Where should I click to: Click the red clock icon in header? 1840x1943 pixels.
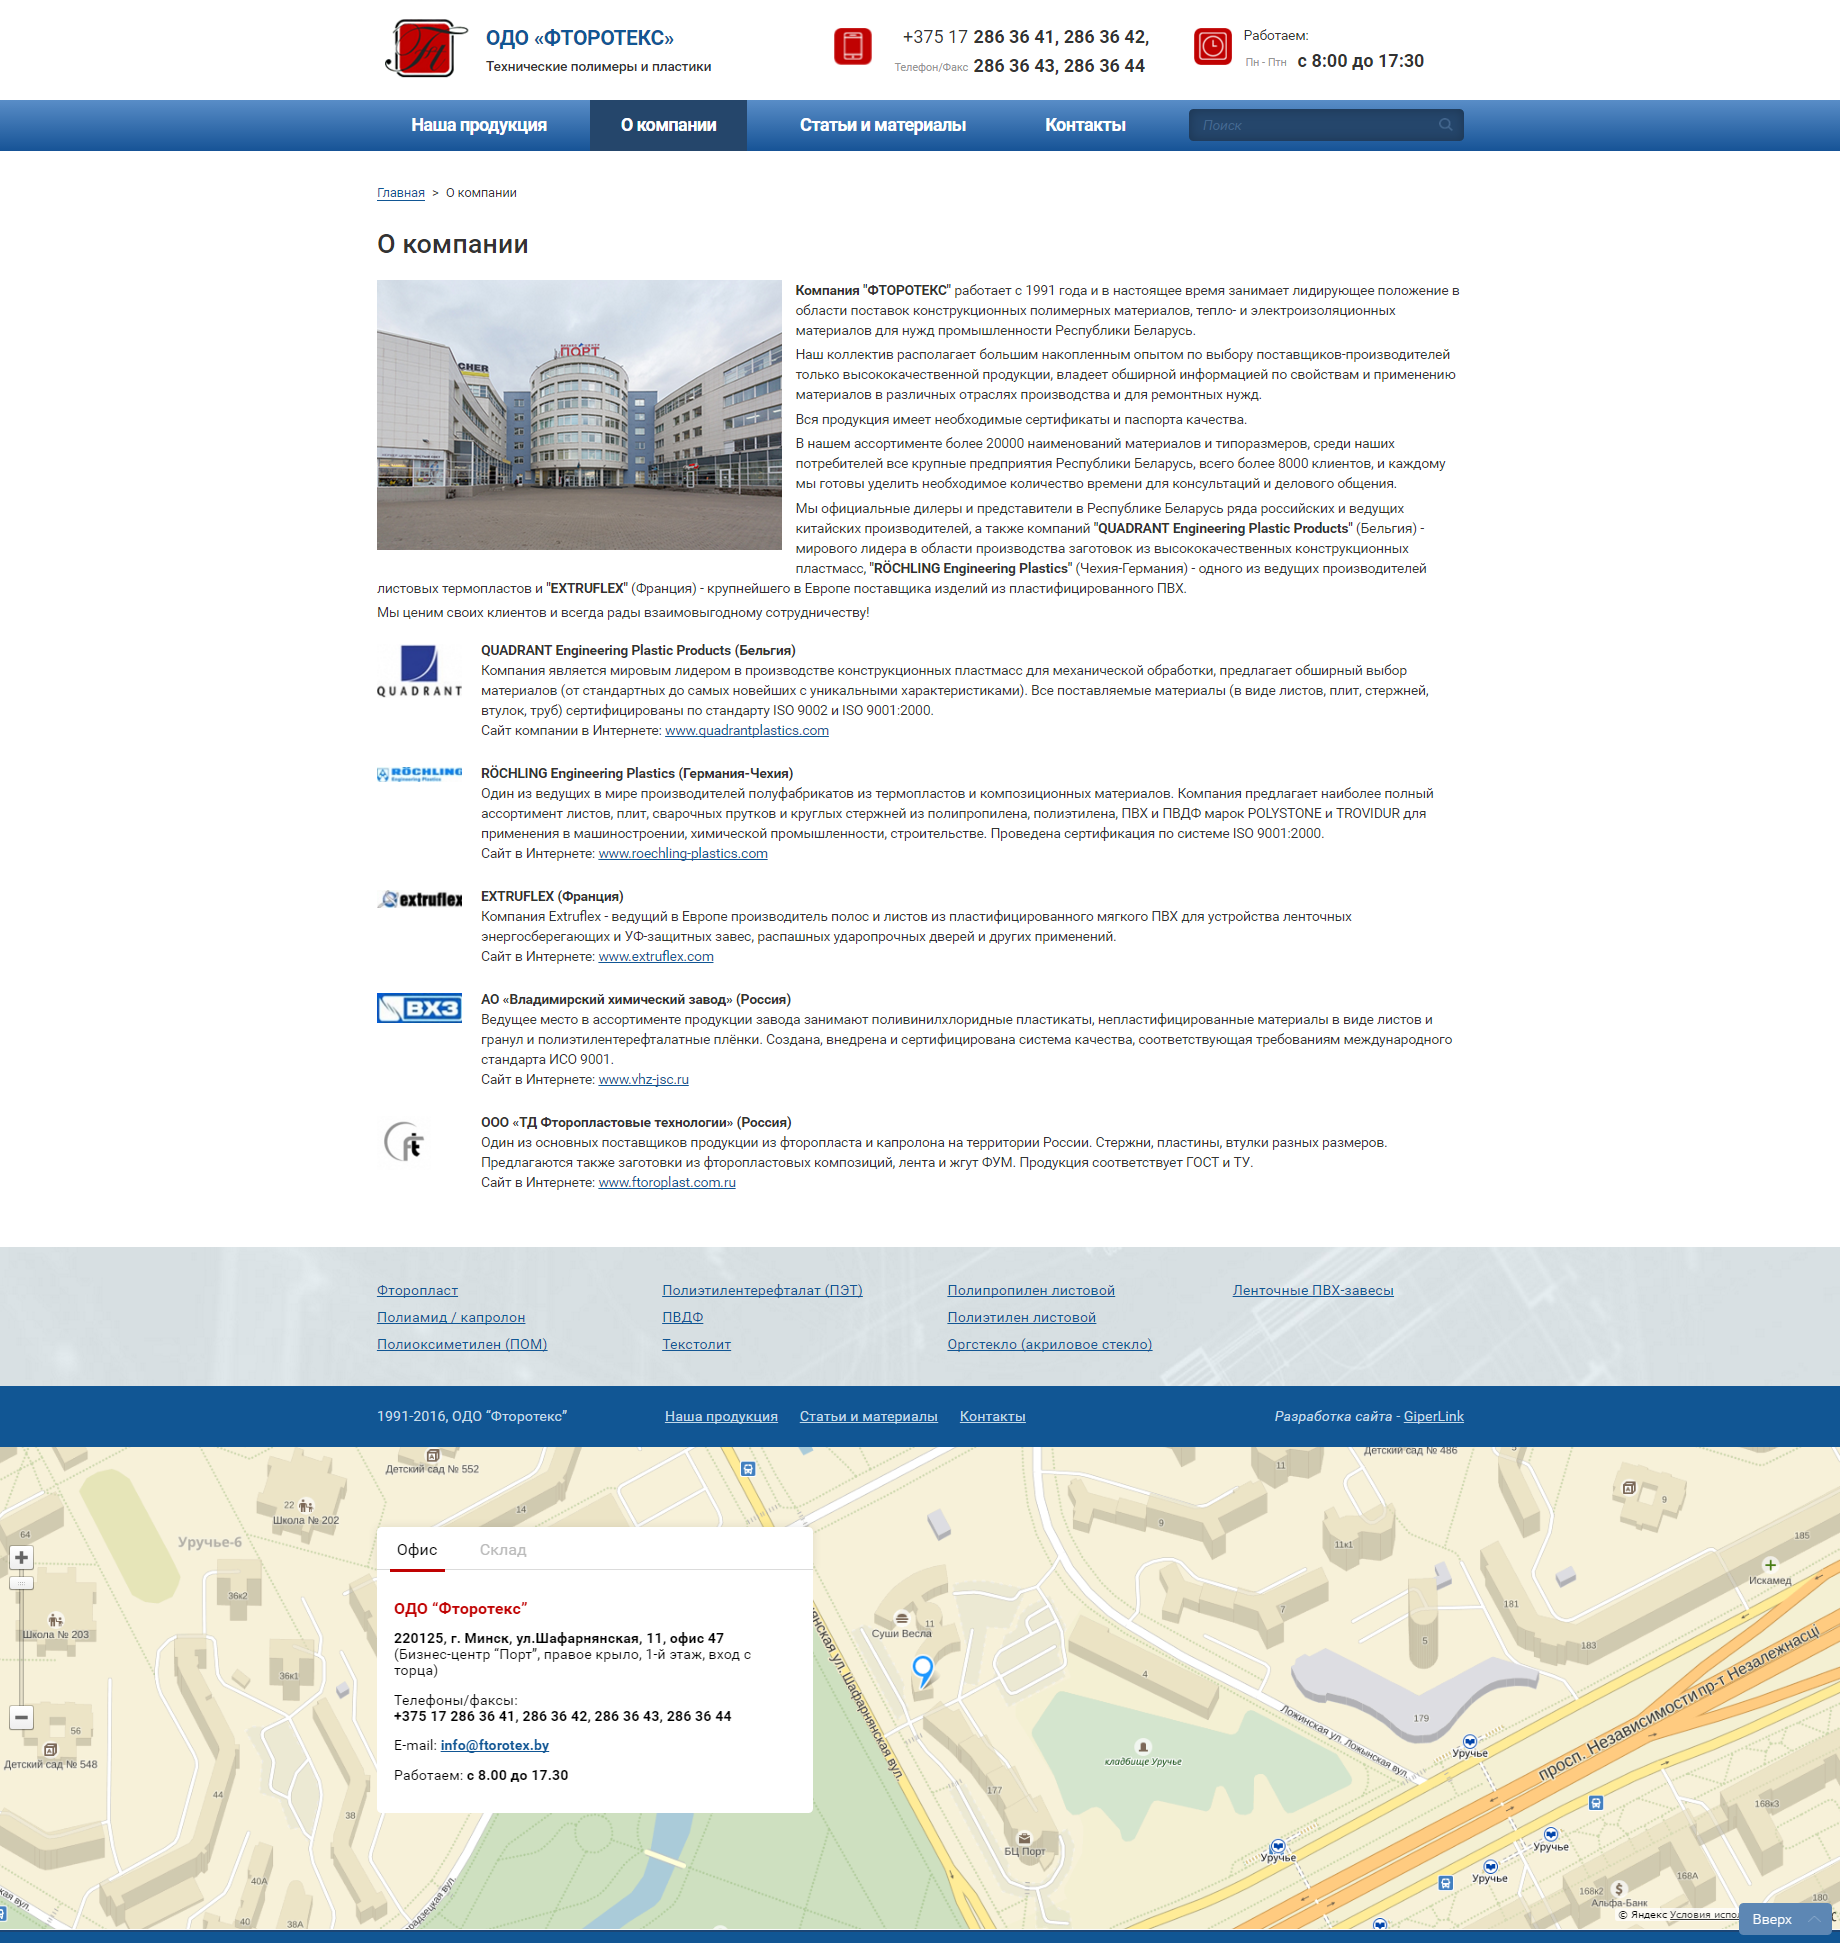click(x=1213, y=47)
